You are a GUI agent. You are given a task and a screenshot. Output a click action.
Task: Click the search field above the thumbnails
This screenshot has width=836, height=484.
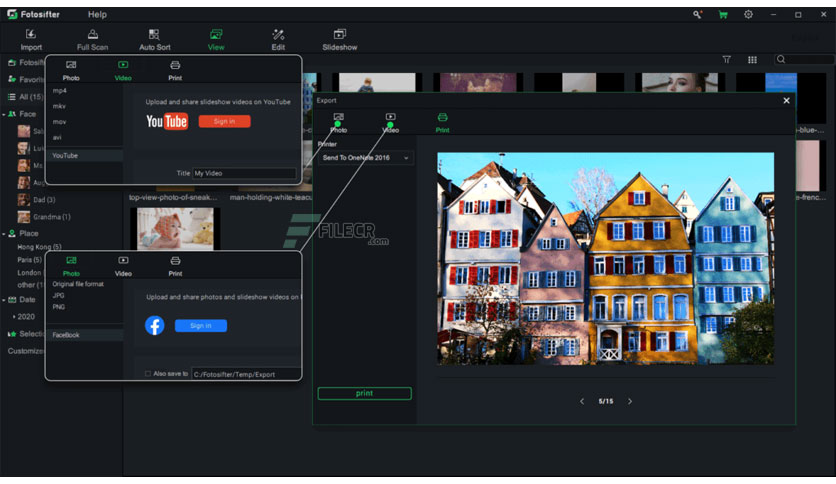click(805, 59)
